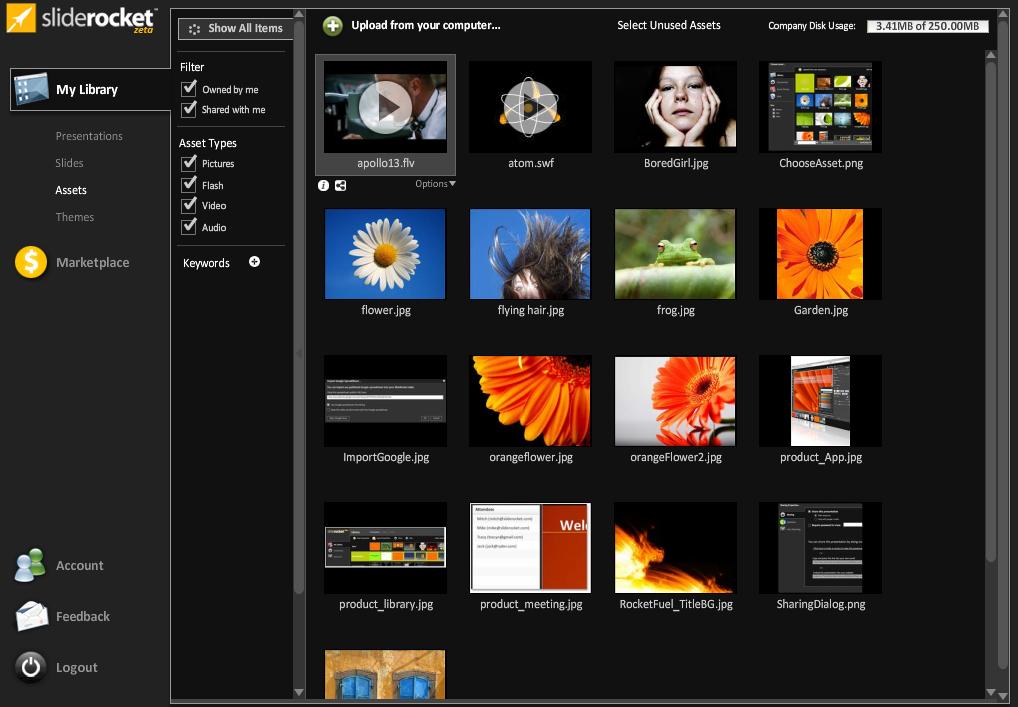Go to Presentations in library menu
This screenshot has width=1018, height=707.
[89, 136]
